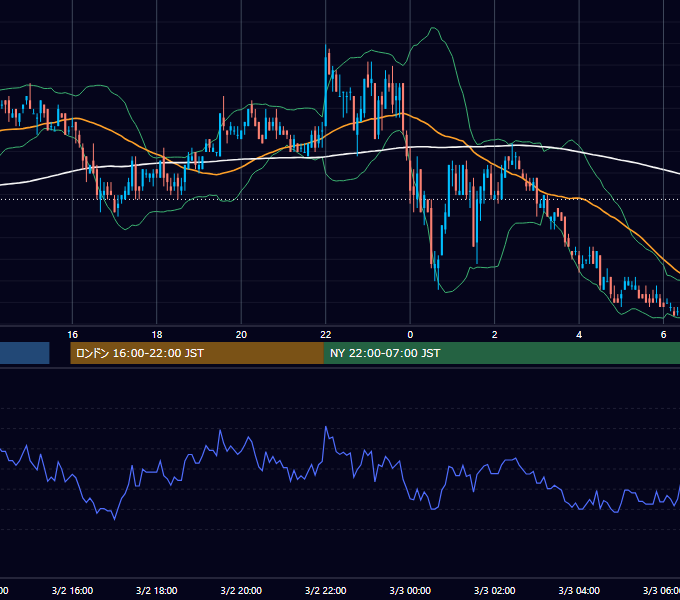This screenshot has height=600, width=680.
Task: Click the 3/2 18:00 label on indicator axis
Action: coord(157,590)
